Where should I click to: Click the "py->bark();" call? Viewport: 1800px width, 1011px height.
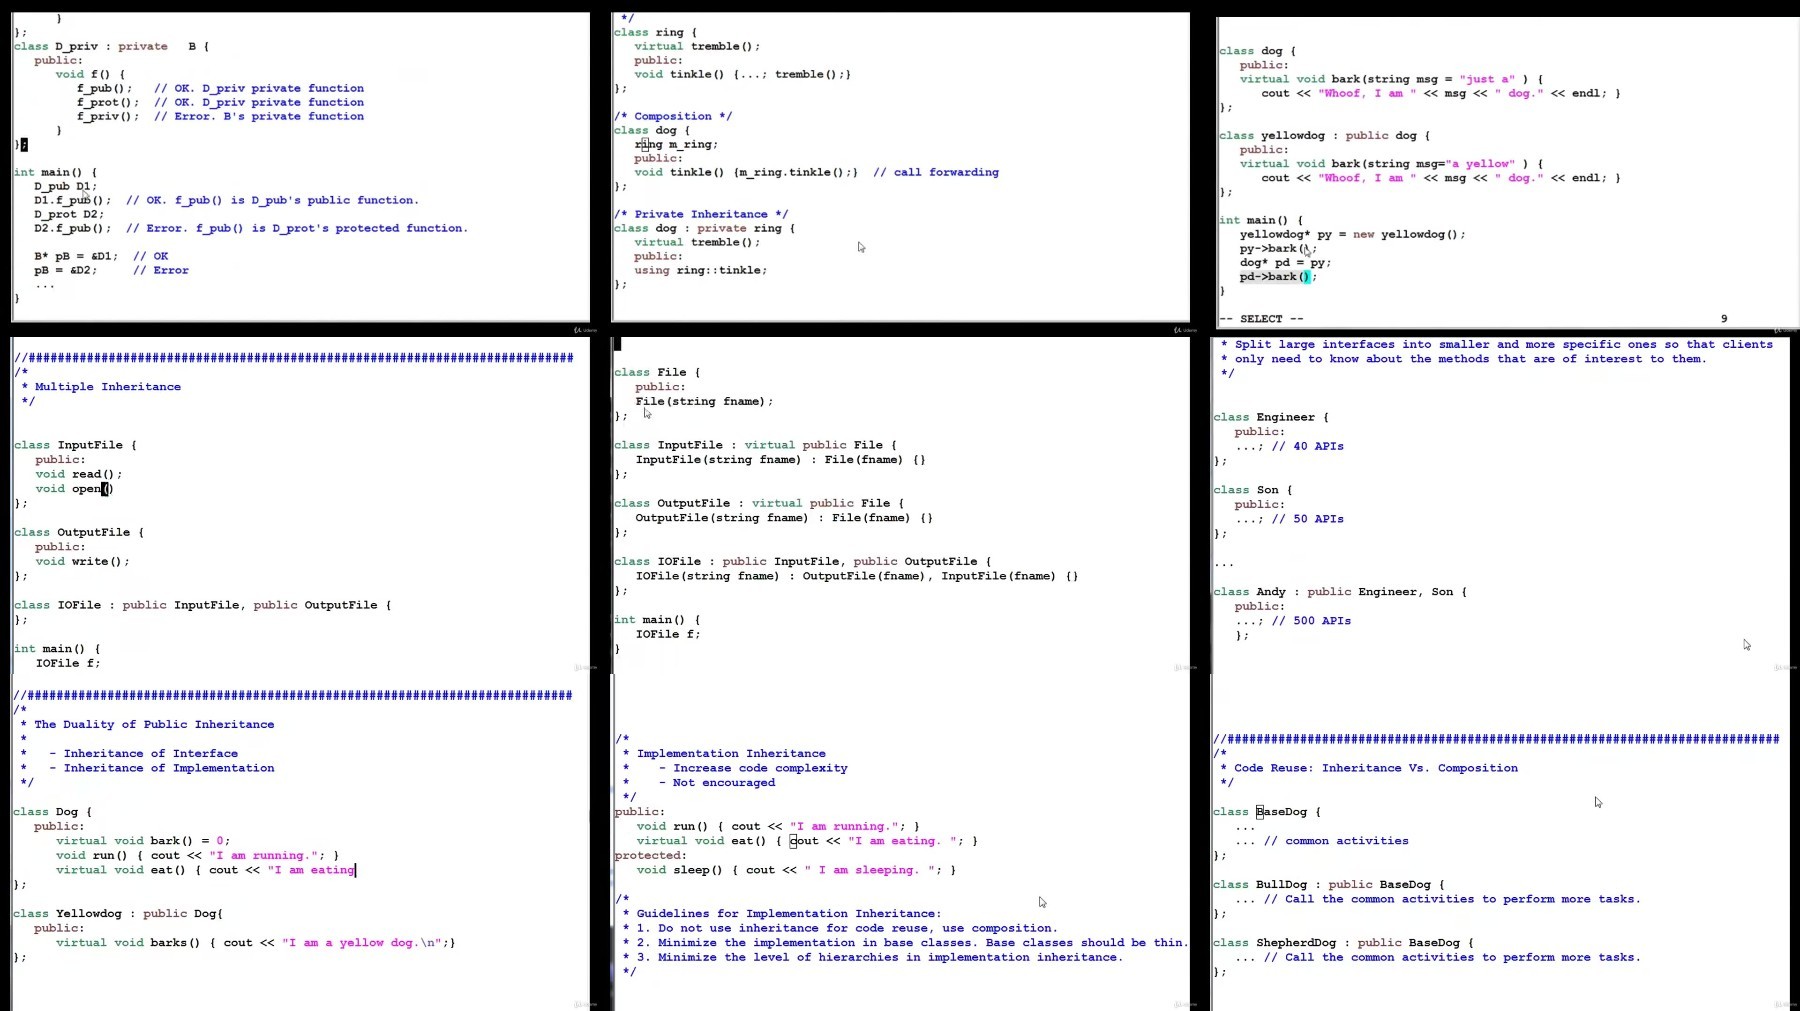pyautogui.click(x=1279, y=248)
